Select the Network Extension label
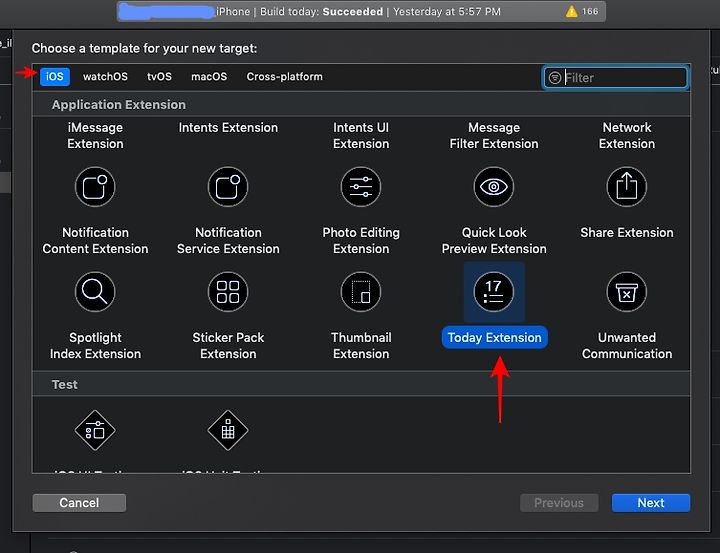The height and width of the screenshot is (553, 720). click(x=627, y=135)
